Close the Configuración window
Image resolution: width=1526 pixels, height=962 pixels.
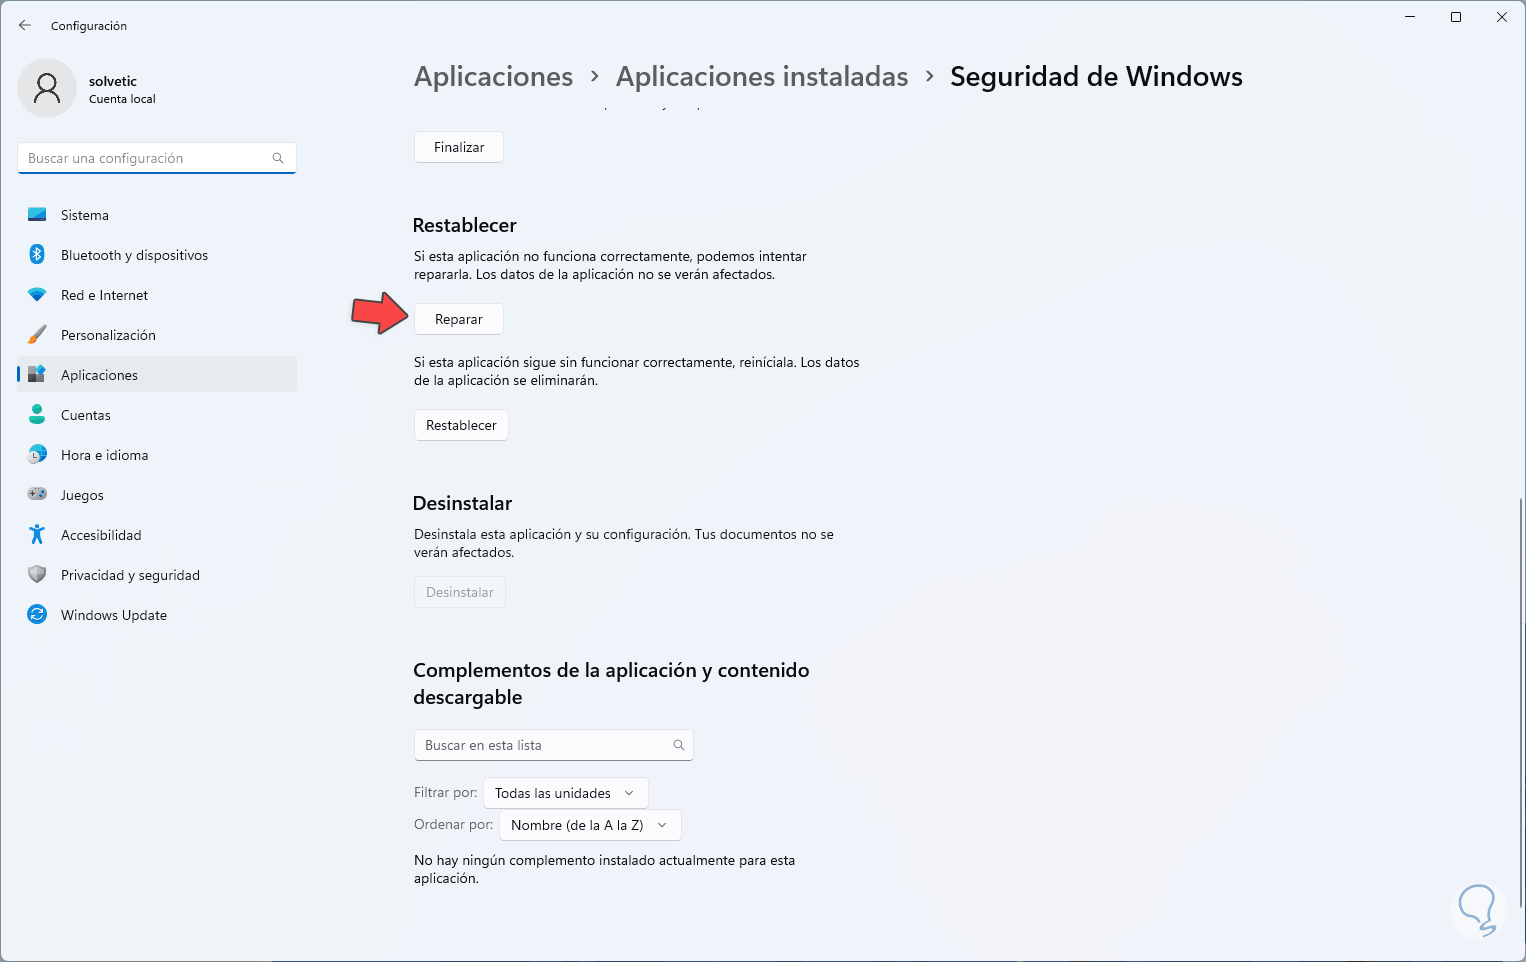pos(1502,17)
